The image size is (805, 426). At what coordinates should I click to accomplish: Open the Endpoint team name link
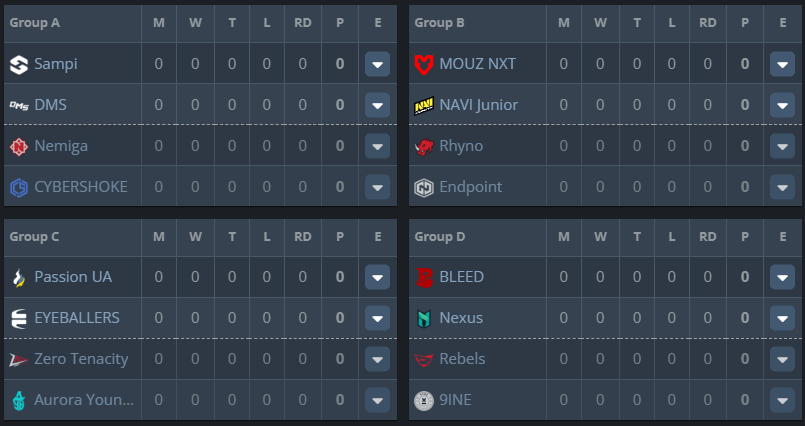coord(471,187)
